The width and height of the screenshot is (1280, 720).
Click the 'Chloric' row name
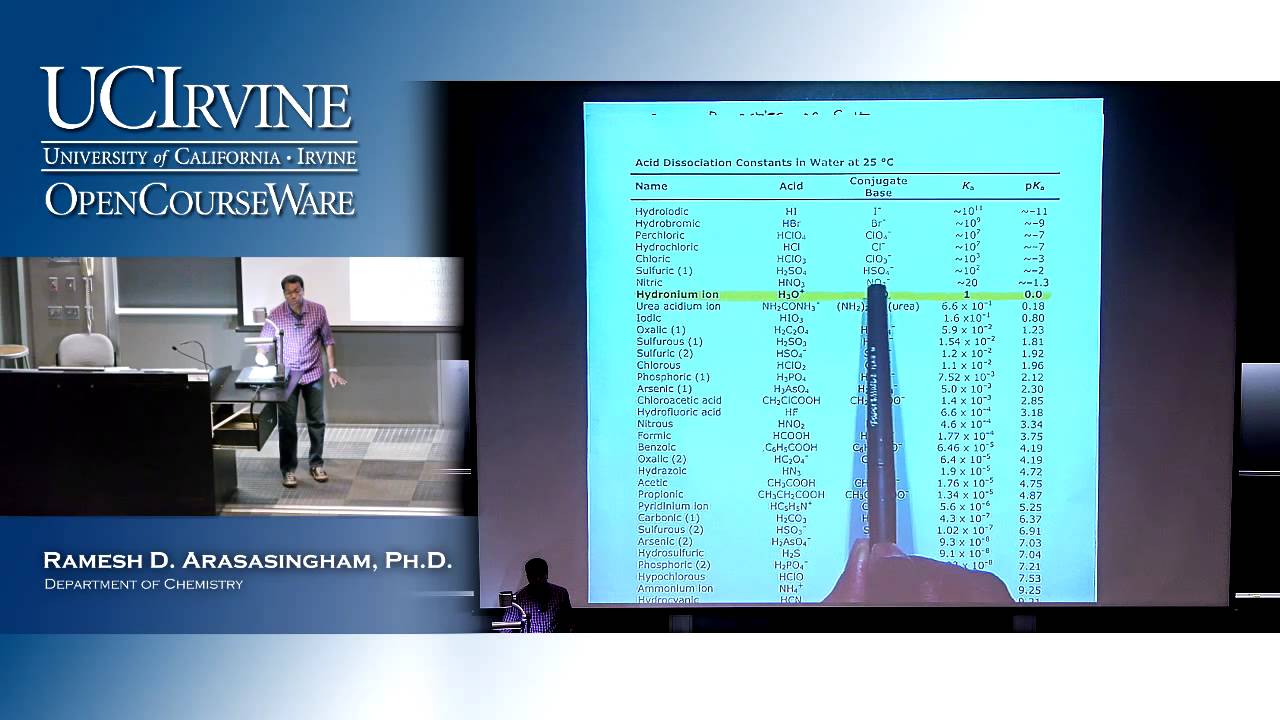click(653, 259)
